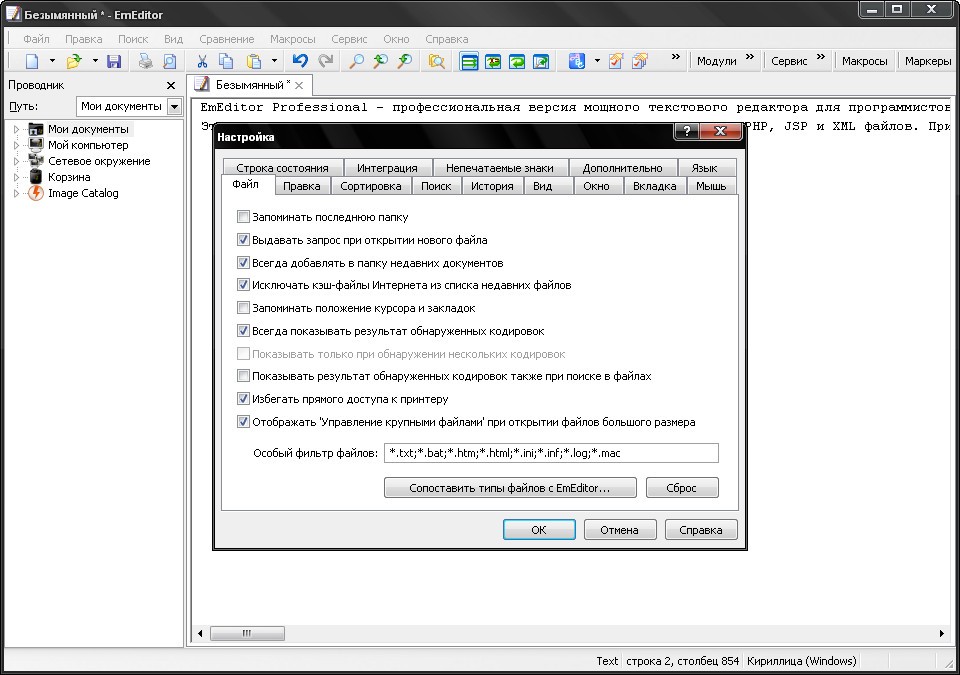Click the Find Previous magnifier icon

point(380,61)
